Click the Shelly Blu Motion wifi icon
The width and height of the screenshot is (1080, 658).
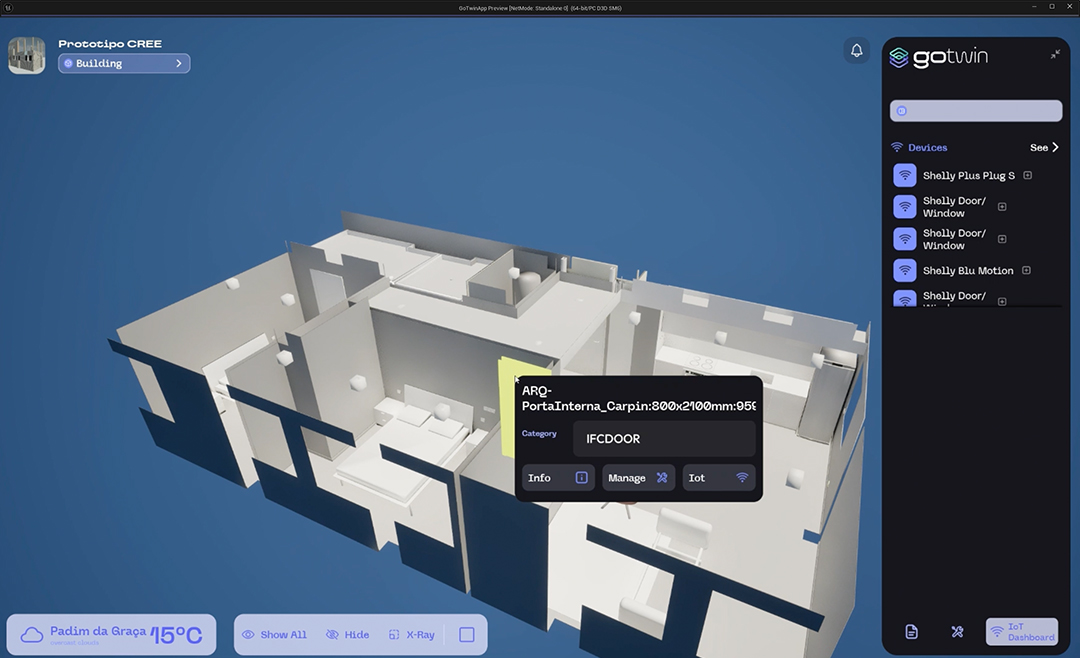click(x=904, y=270)
